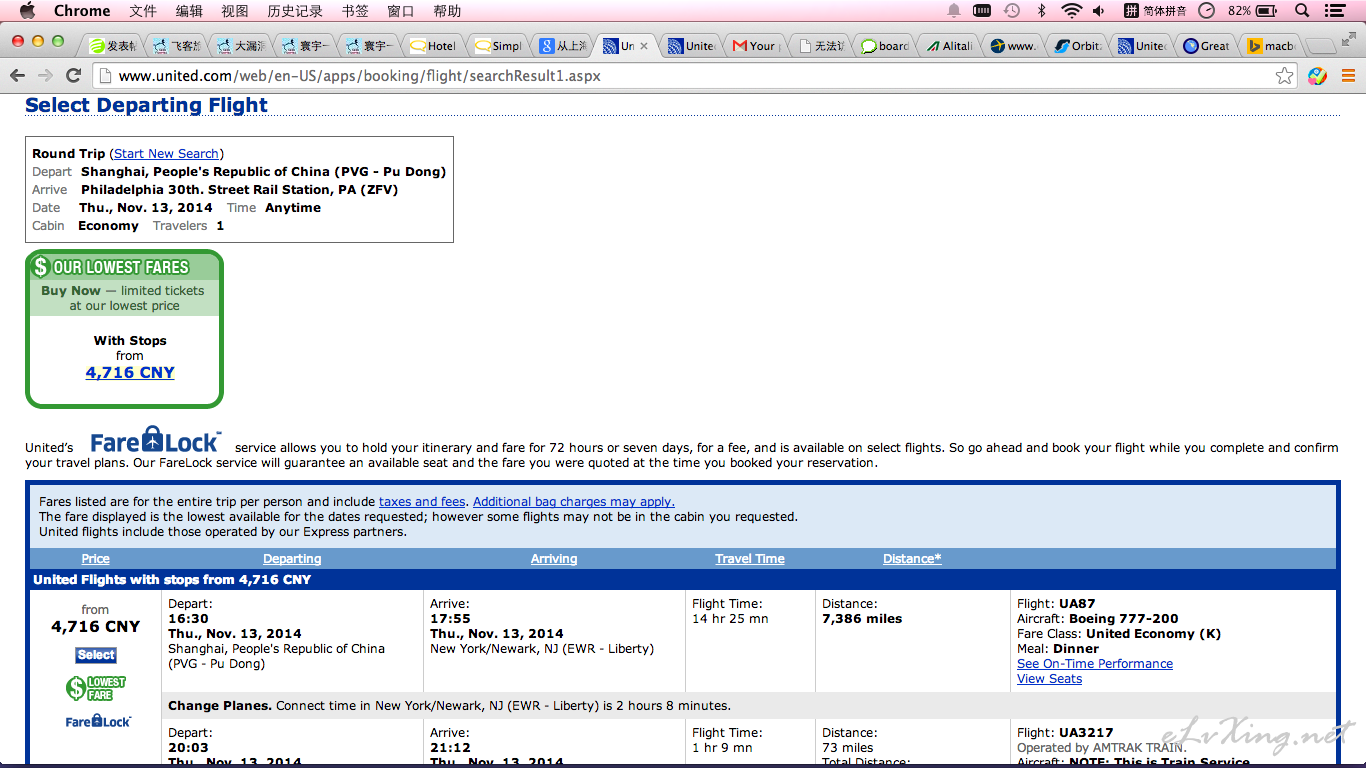Sort results by Departing column

(292, 559)
